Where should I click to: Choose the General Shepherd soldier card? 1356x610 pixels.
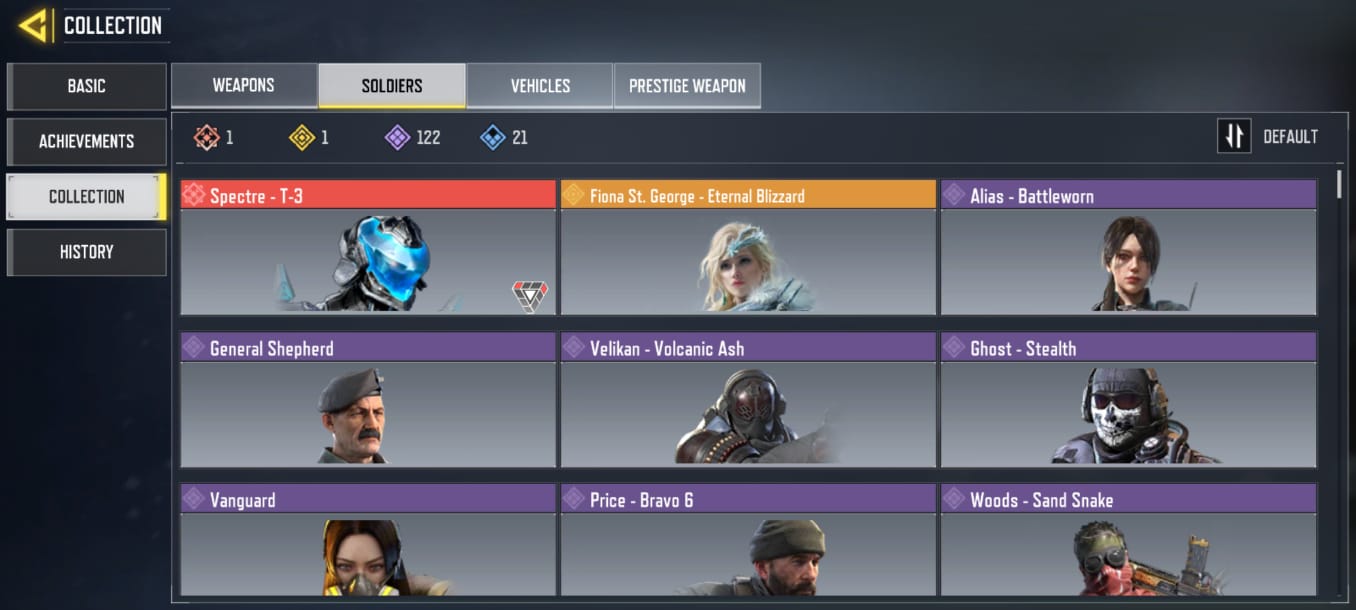pyautogui.click(x=368, y=400)
